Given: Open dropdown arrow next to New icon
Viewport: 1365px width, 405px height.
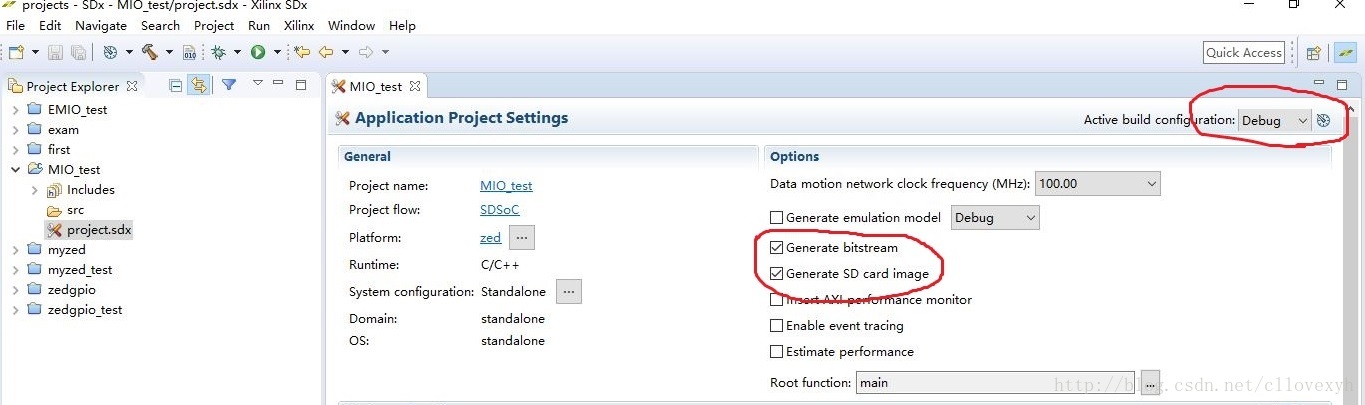Looking at the screenshot, I should (x=36, y=52).
